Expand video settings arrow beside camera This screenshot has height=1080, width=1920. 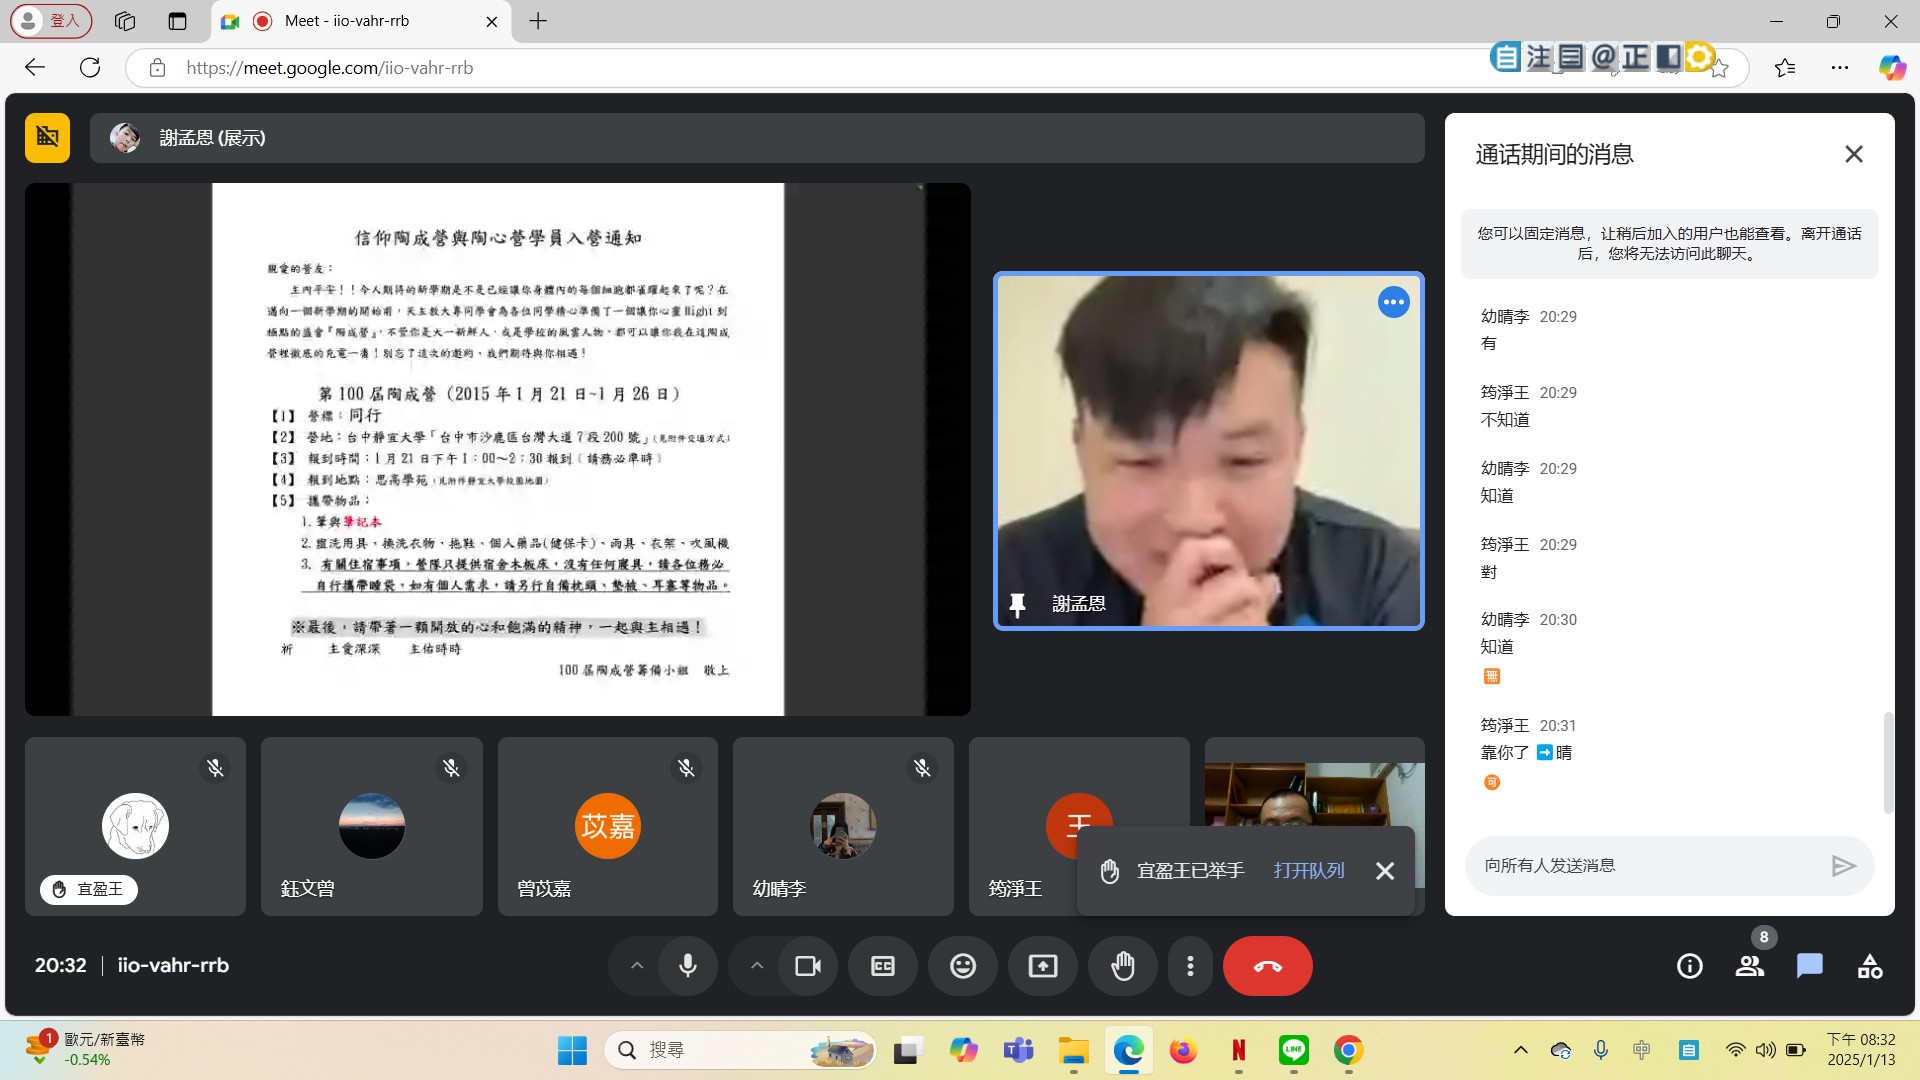[757, 966]
